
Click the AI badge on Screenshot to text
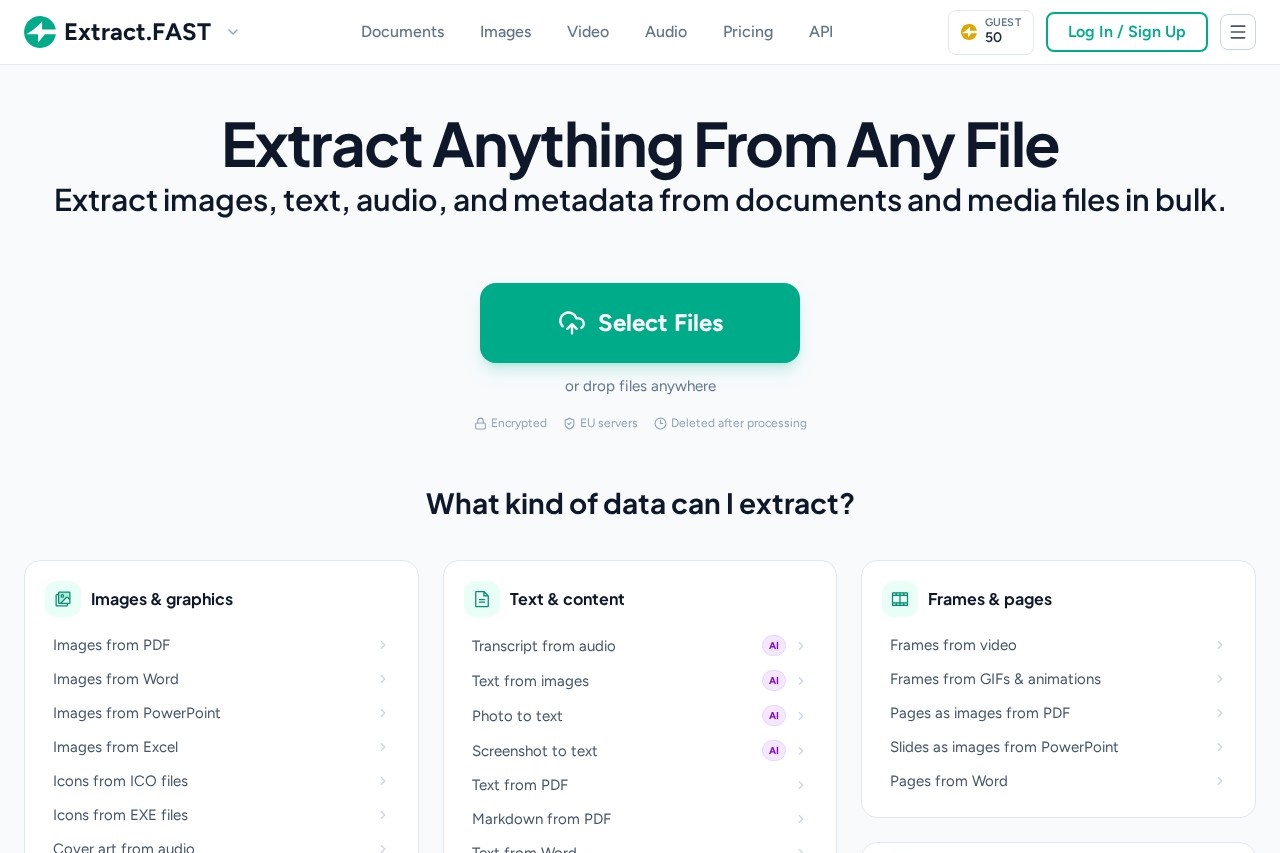coord(774,751)
